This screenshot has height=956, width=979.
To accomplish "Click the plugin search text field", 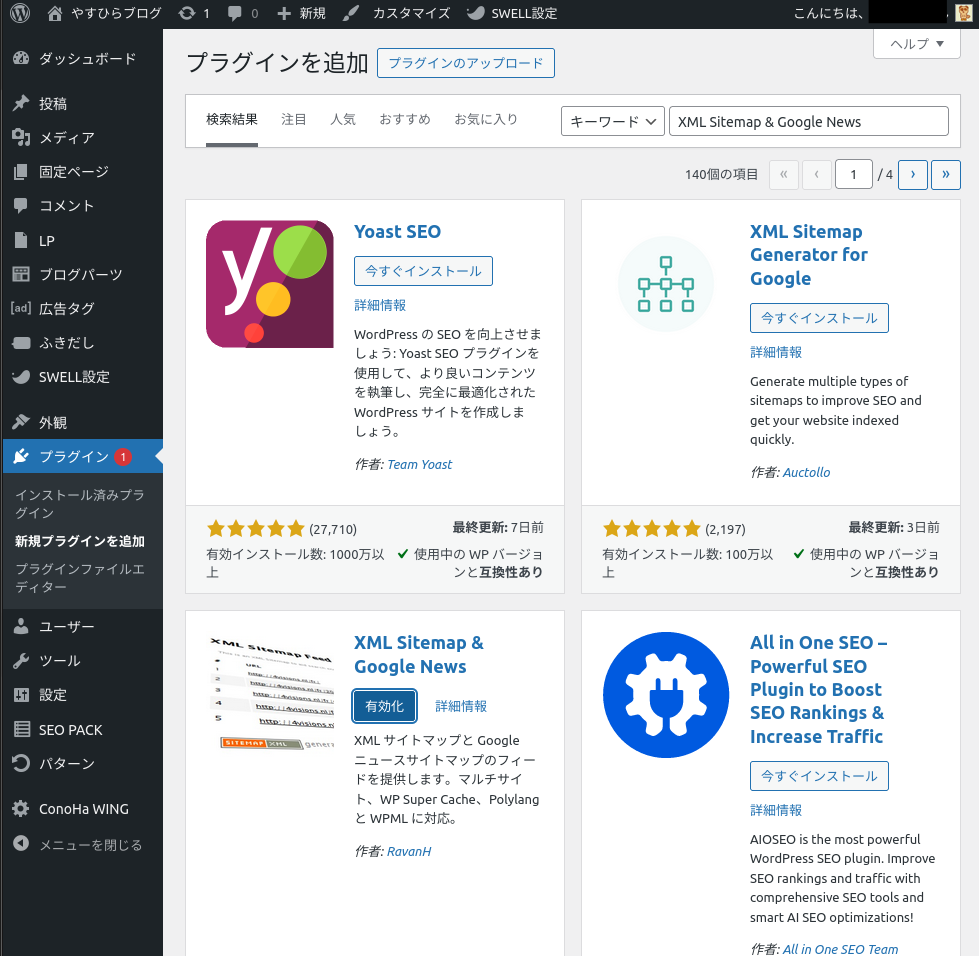I will tap(808, 121).
